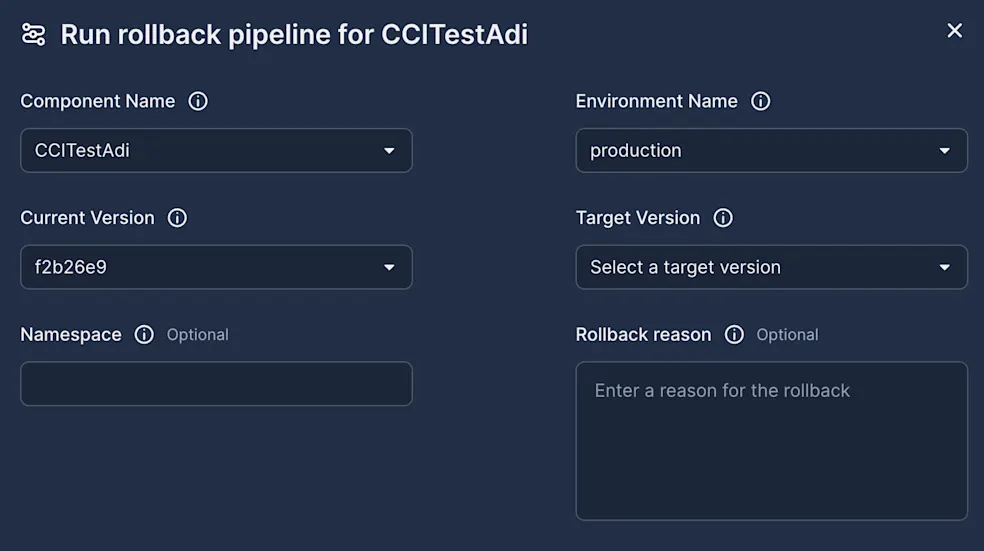Viewport: 984px width, 551px height.
Task: Click the Component Name field label
Action: pyautogui.click(x=98, y=101)
